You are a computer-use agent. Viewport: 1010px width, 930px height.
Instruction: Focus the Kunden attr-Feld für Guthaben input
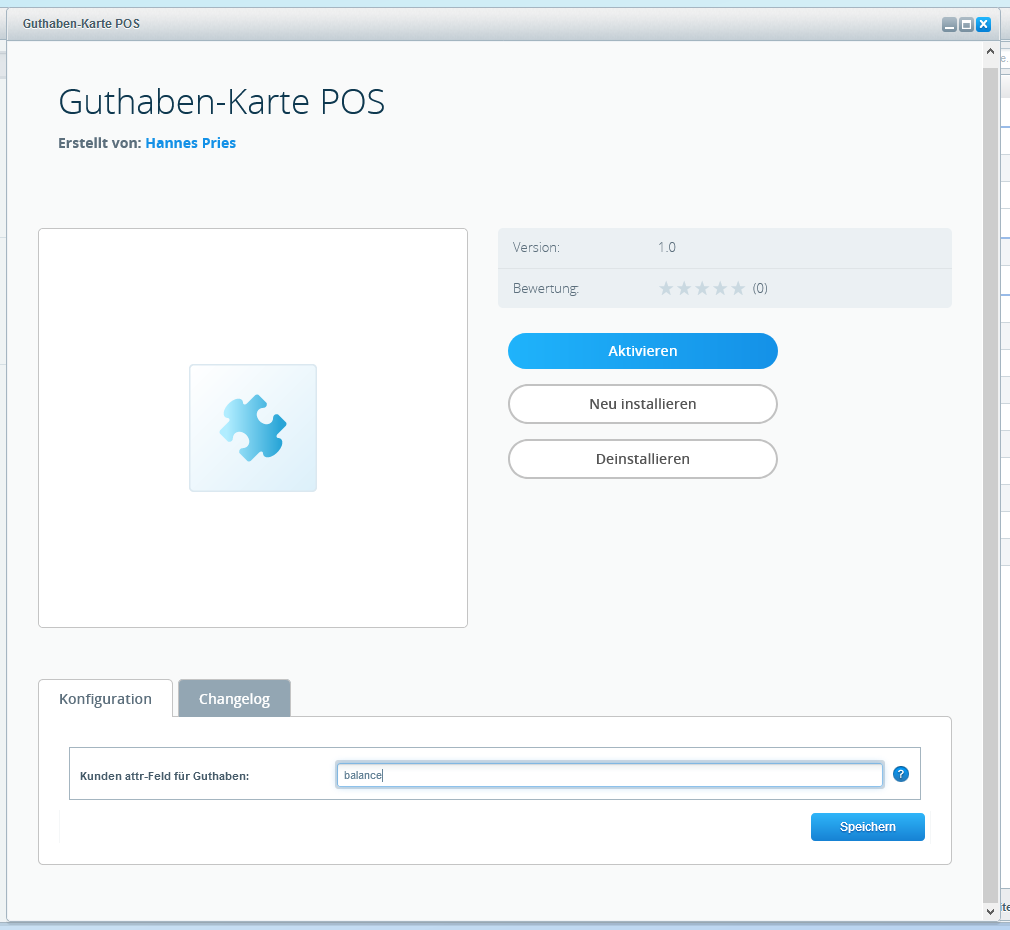[609, 775]
